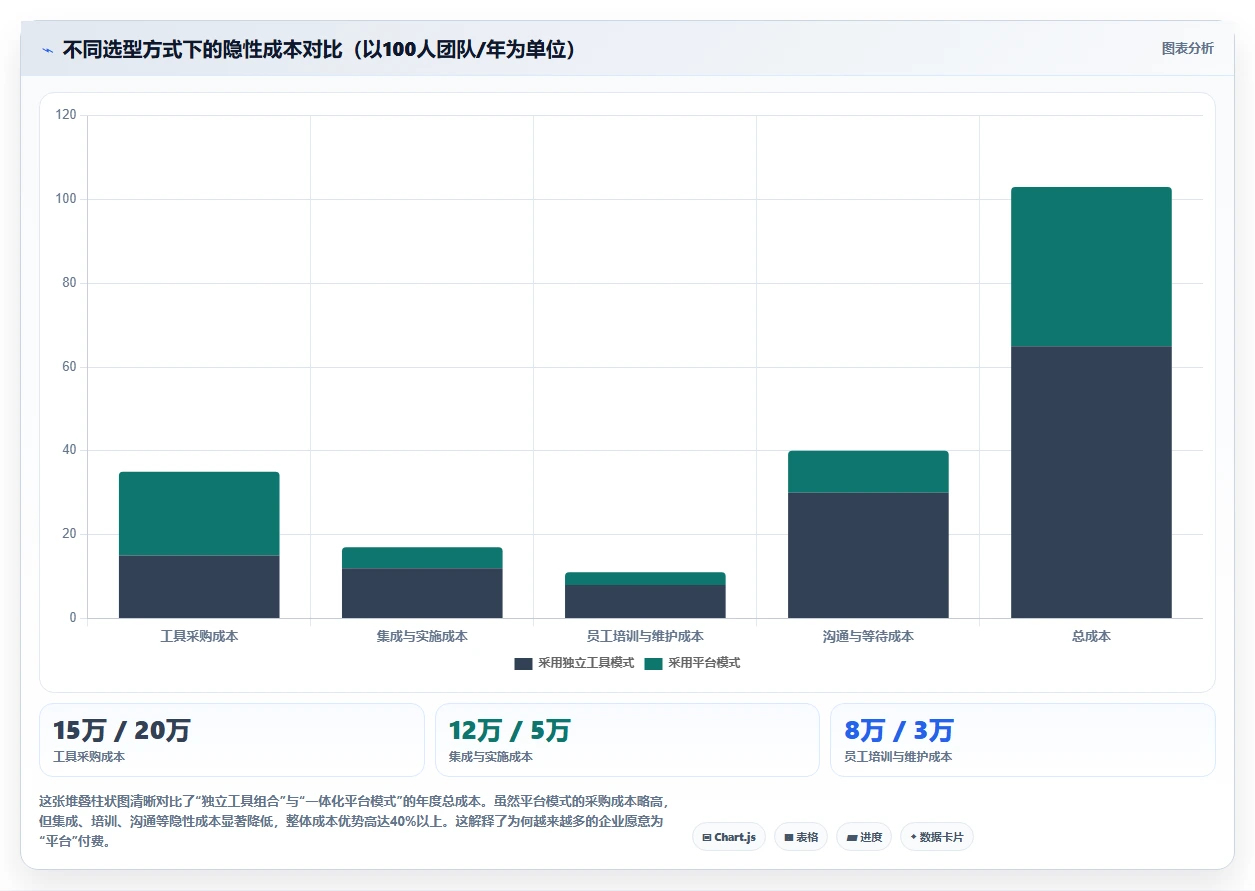
Task: Open the 15万 / 20万 data card
Action: tap(232, 740)
